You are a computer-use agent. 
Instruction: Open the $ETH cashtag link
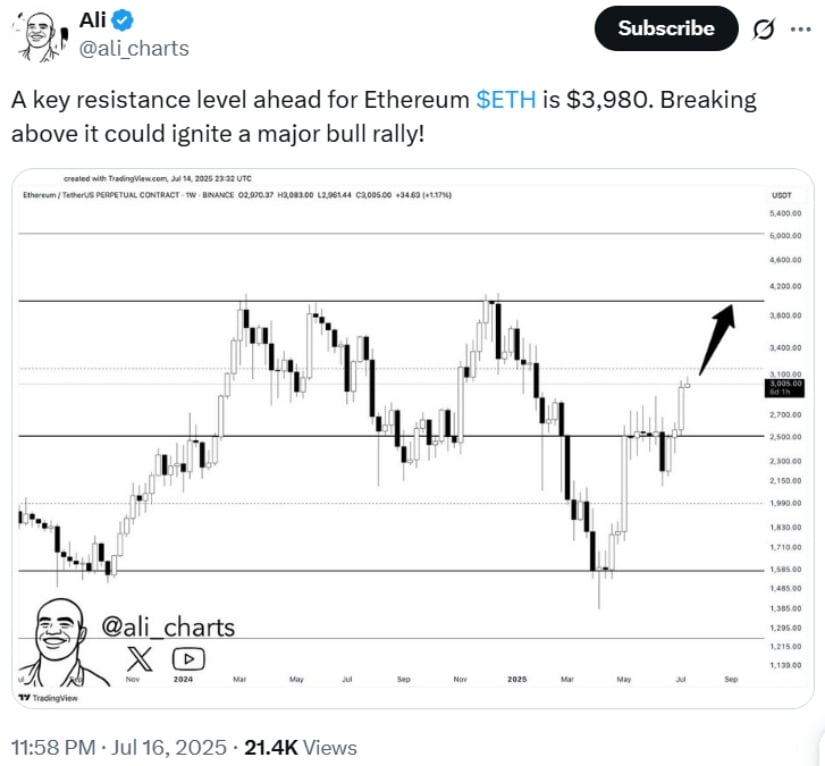click(506, 99)
